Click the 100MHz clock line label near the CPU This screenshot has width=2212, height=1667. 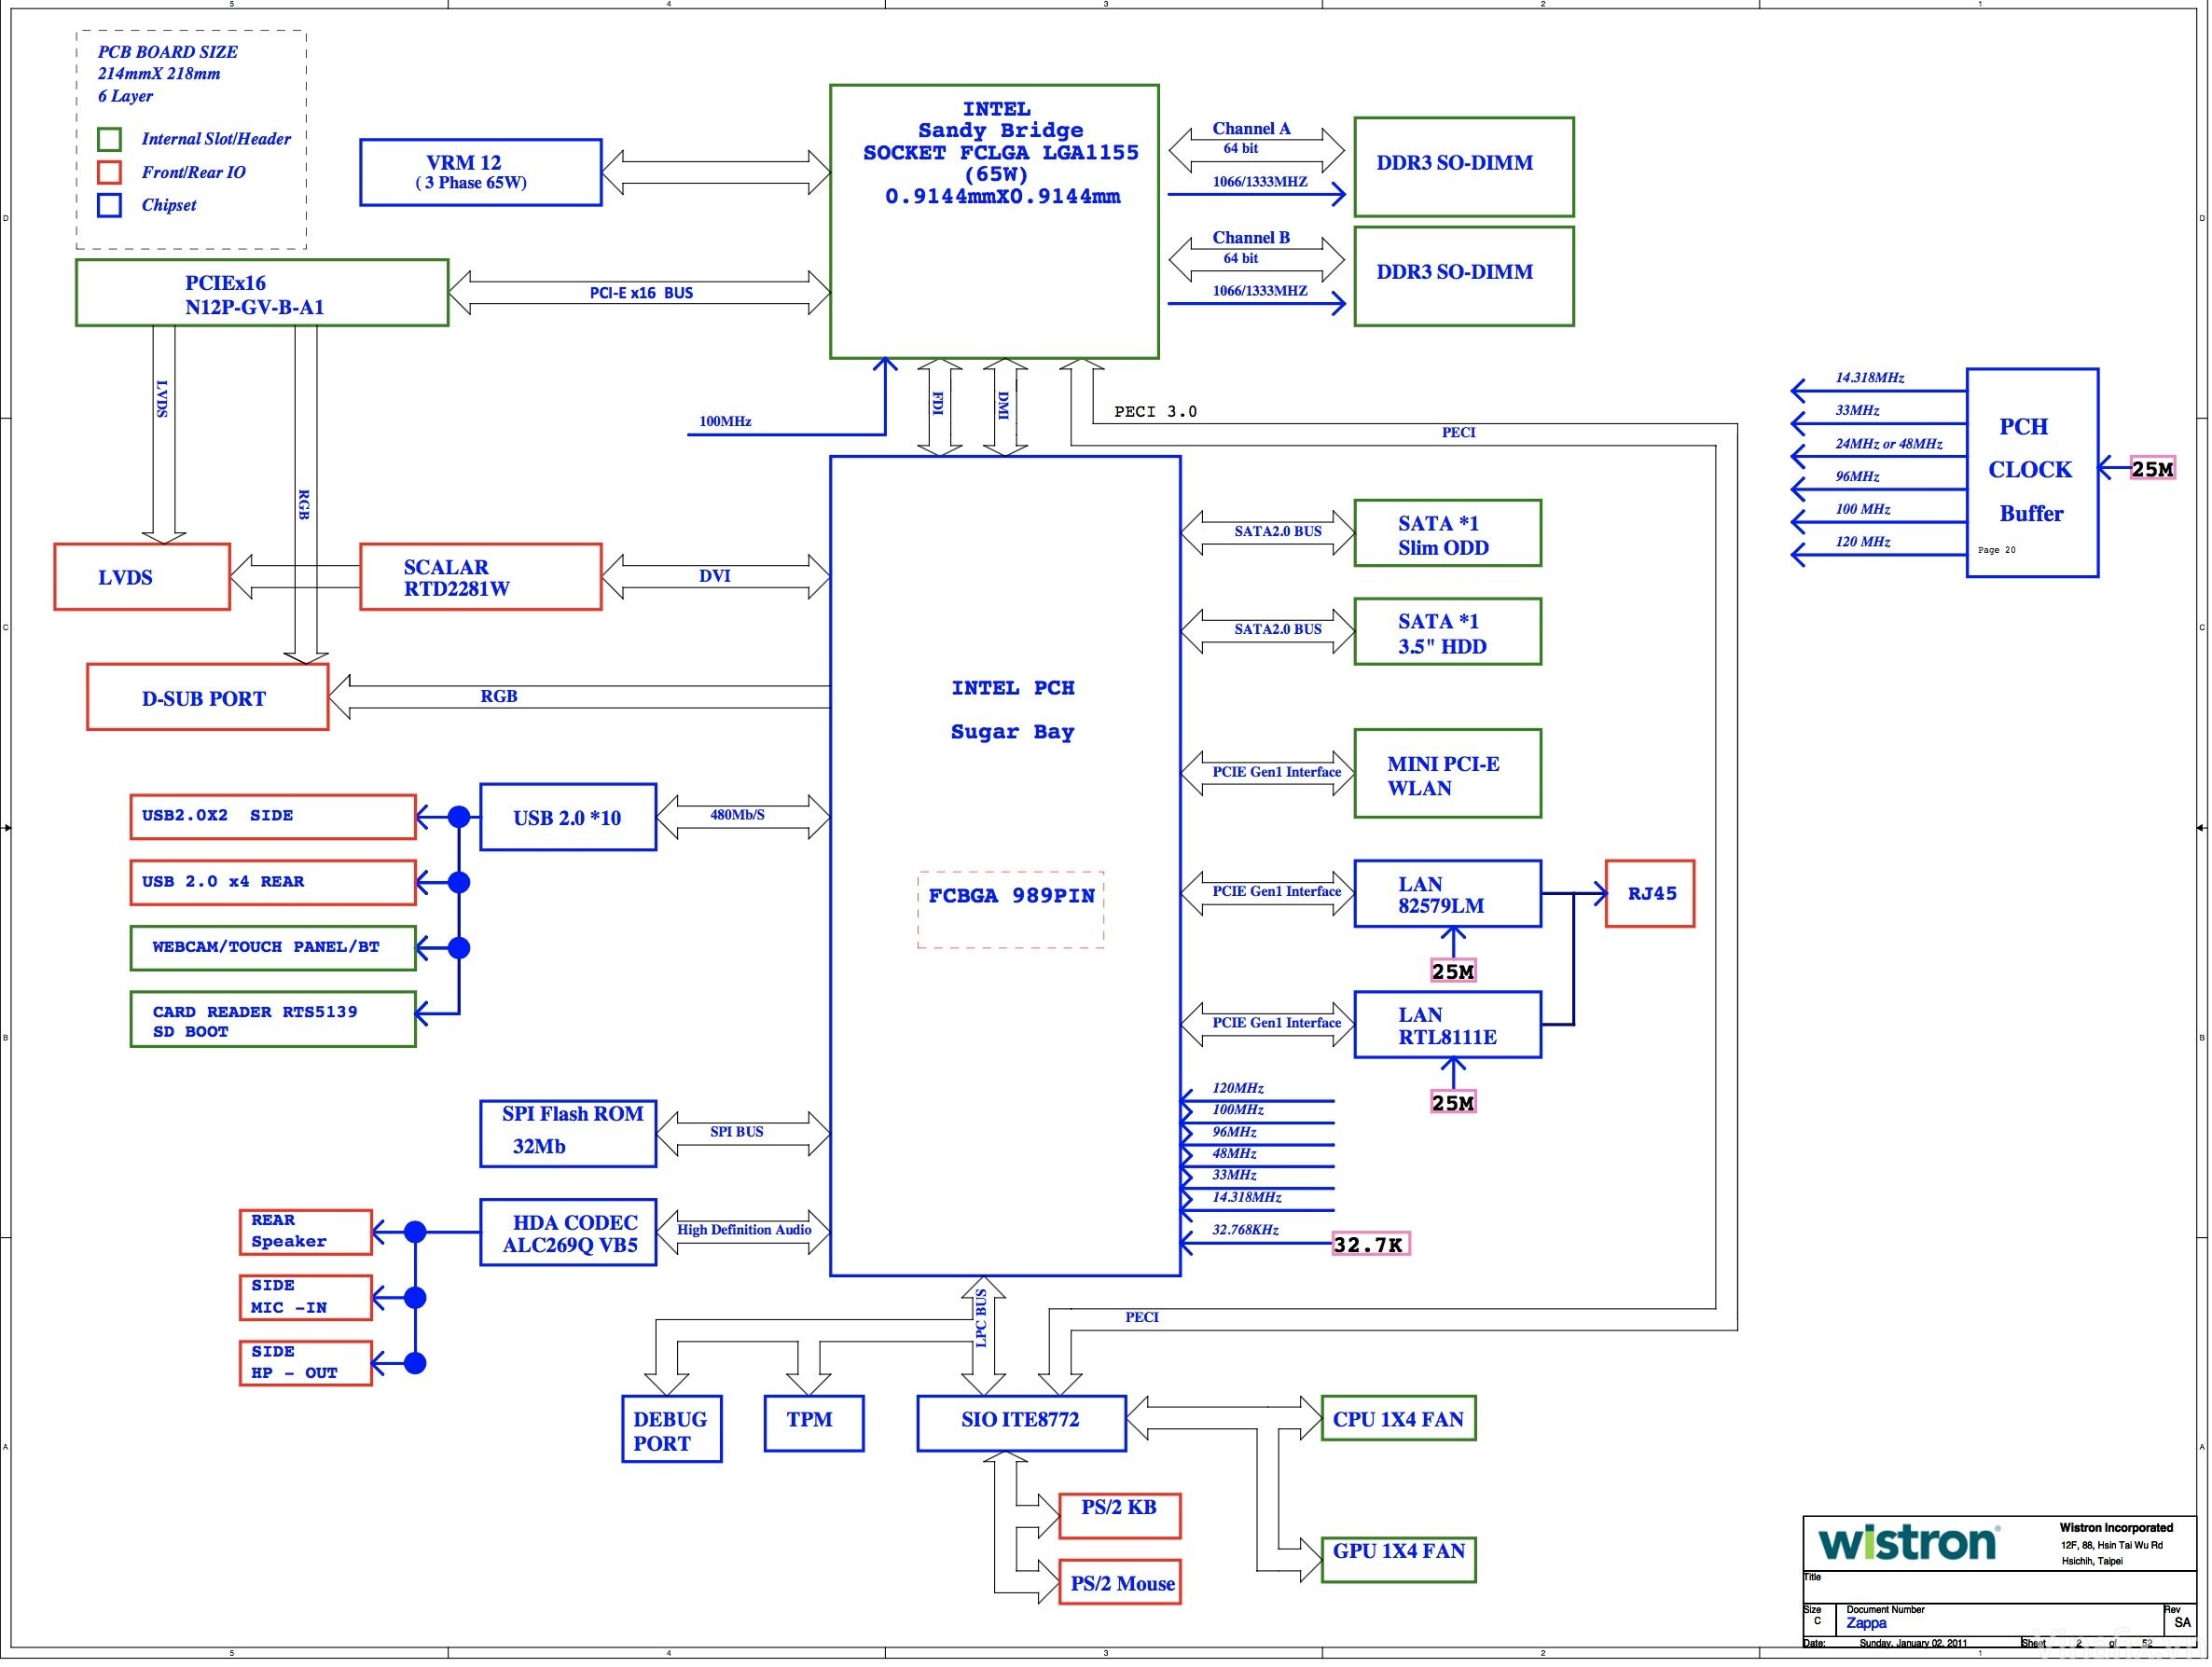coord(725,421)
